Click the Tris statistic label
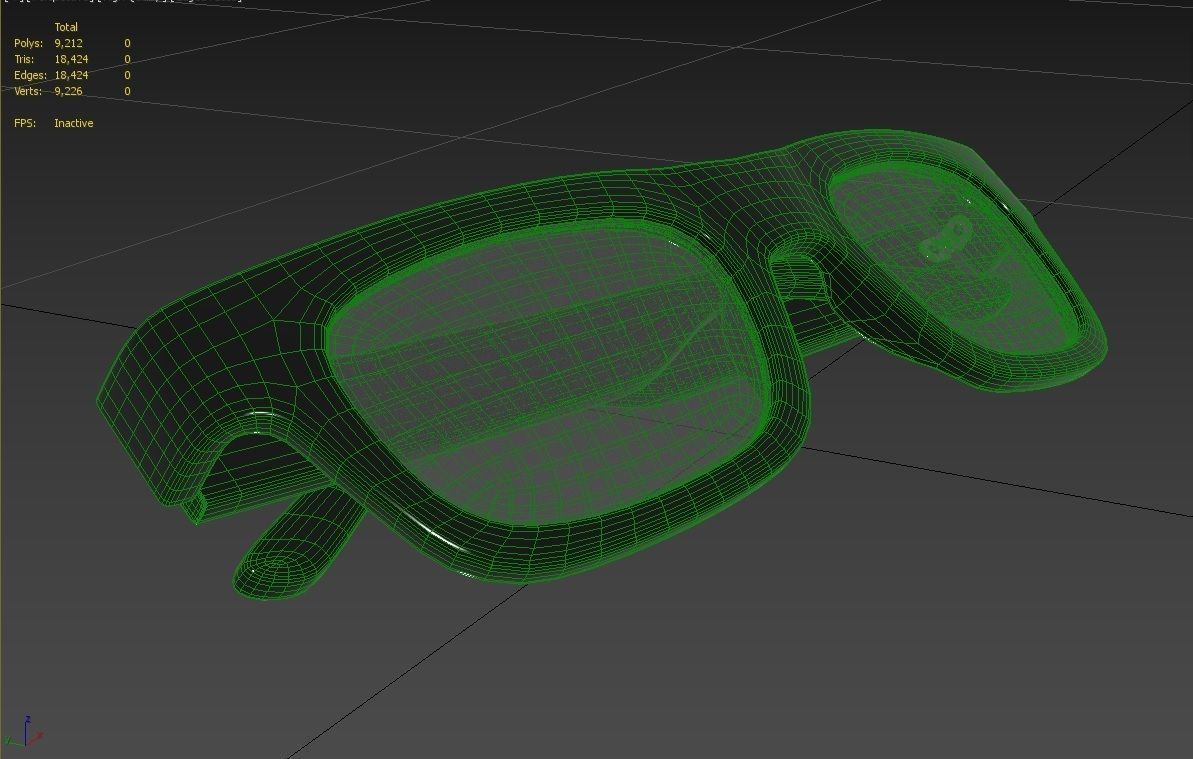Viewport: 1193px width, 759px height. [24, 59]
